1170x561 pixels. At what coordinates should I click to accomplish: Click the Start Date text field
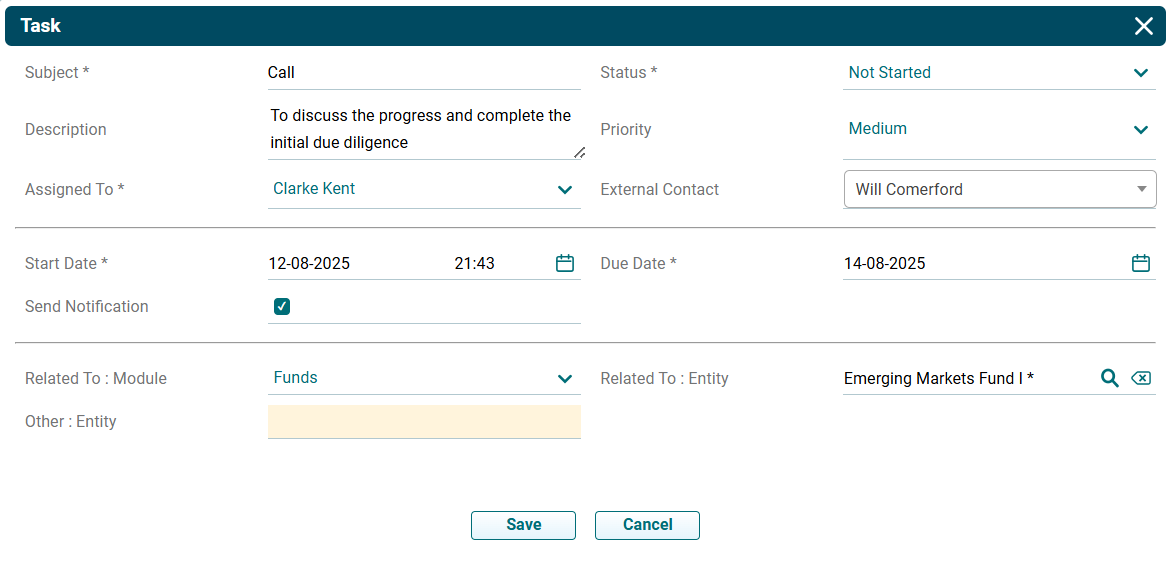340,264
